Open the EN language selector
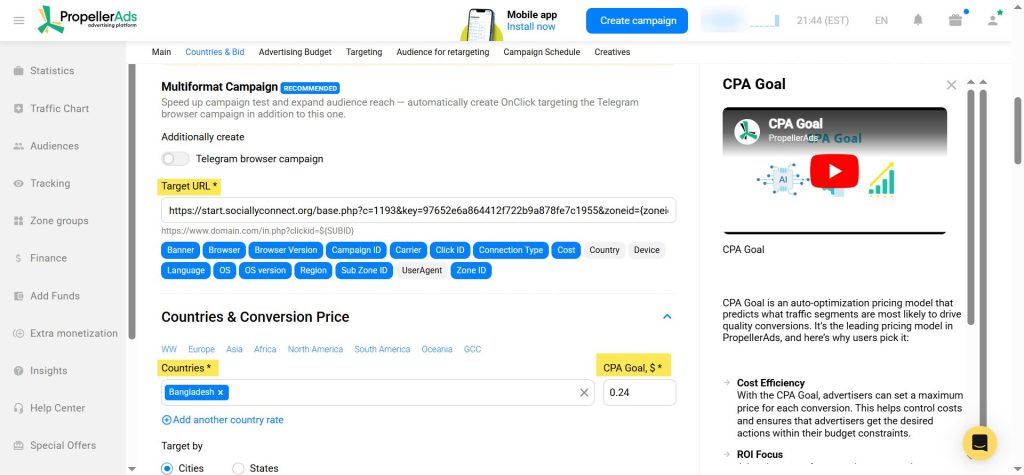This screenshot has width=1024, height=475. pyautogui.click(x=881, y=21)
